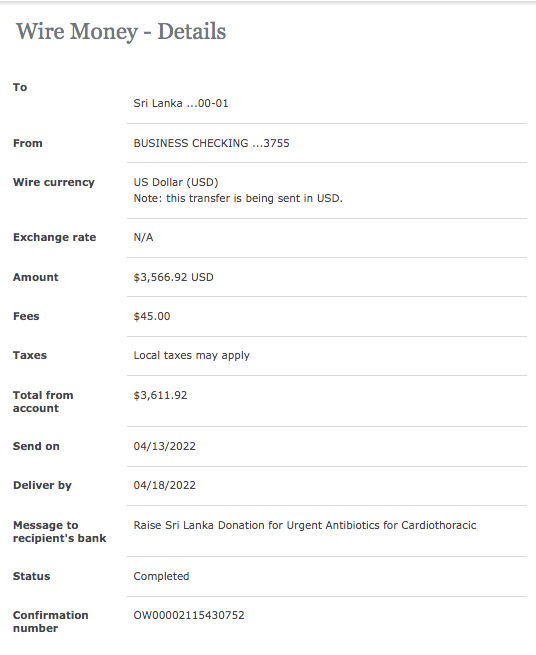
Task: Click the Raise Sri Lanka Donation message text
Action: [305, 525]
